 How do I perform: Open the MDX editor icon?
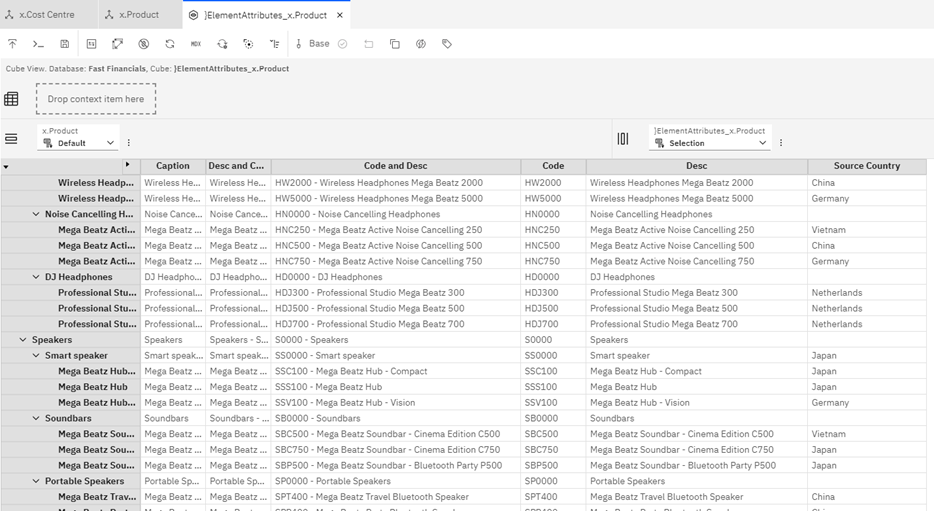pos(196,43)
